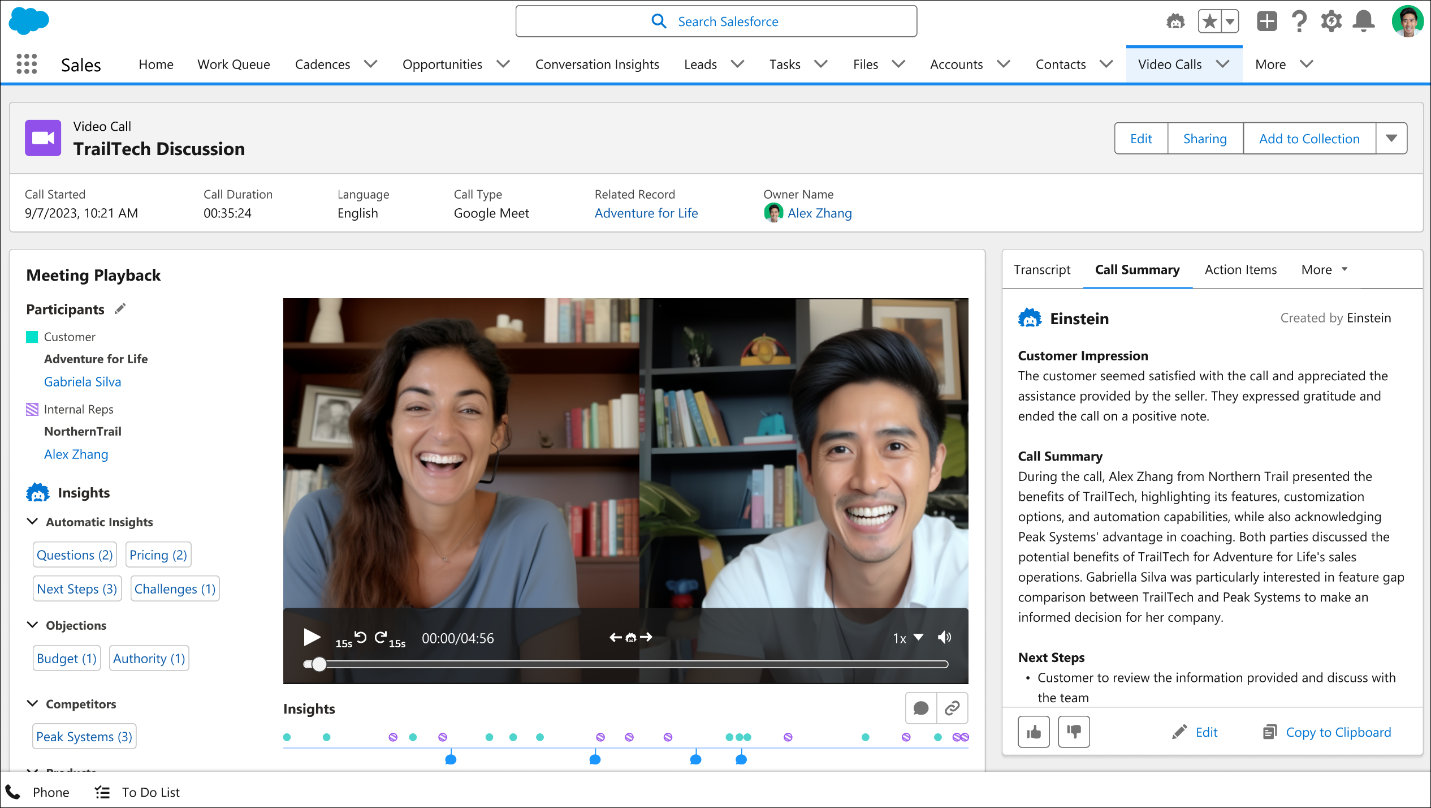Switch to the Transcript tab
This screenshot has width=1431, height=808.
(1042, 270)
